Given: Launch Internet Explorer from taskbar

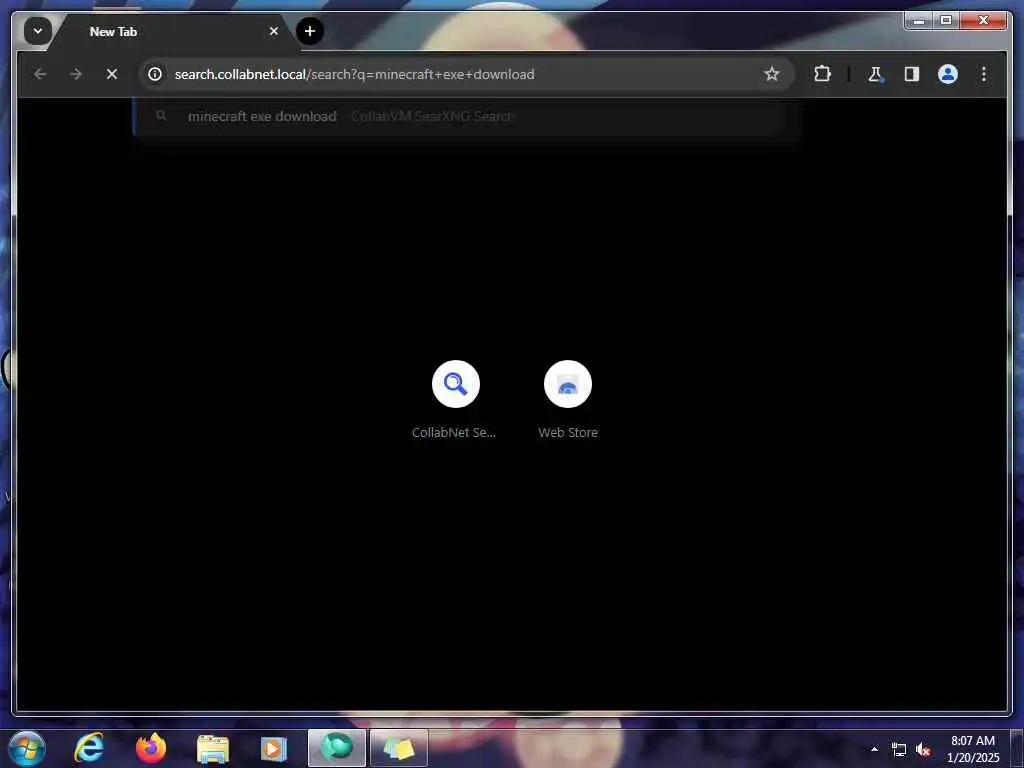Looking at the screenshot, I should [x=89, y=748].
